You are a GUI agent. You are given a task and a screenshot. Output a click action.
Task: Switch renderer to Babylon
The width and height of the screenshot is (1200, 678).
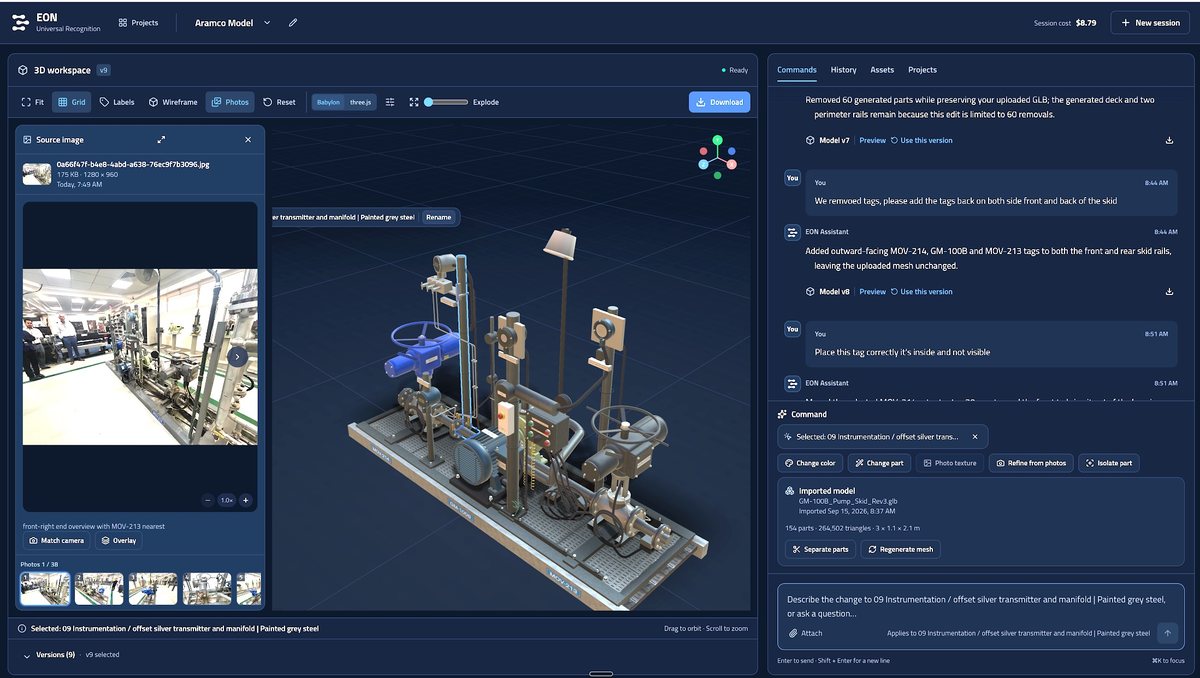pos(328,102)
